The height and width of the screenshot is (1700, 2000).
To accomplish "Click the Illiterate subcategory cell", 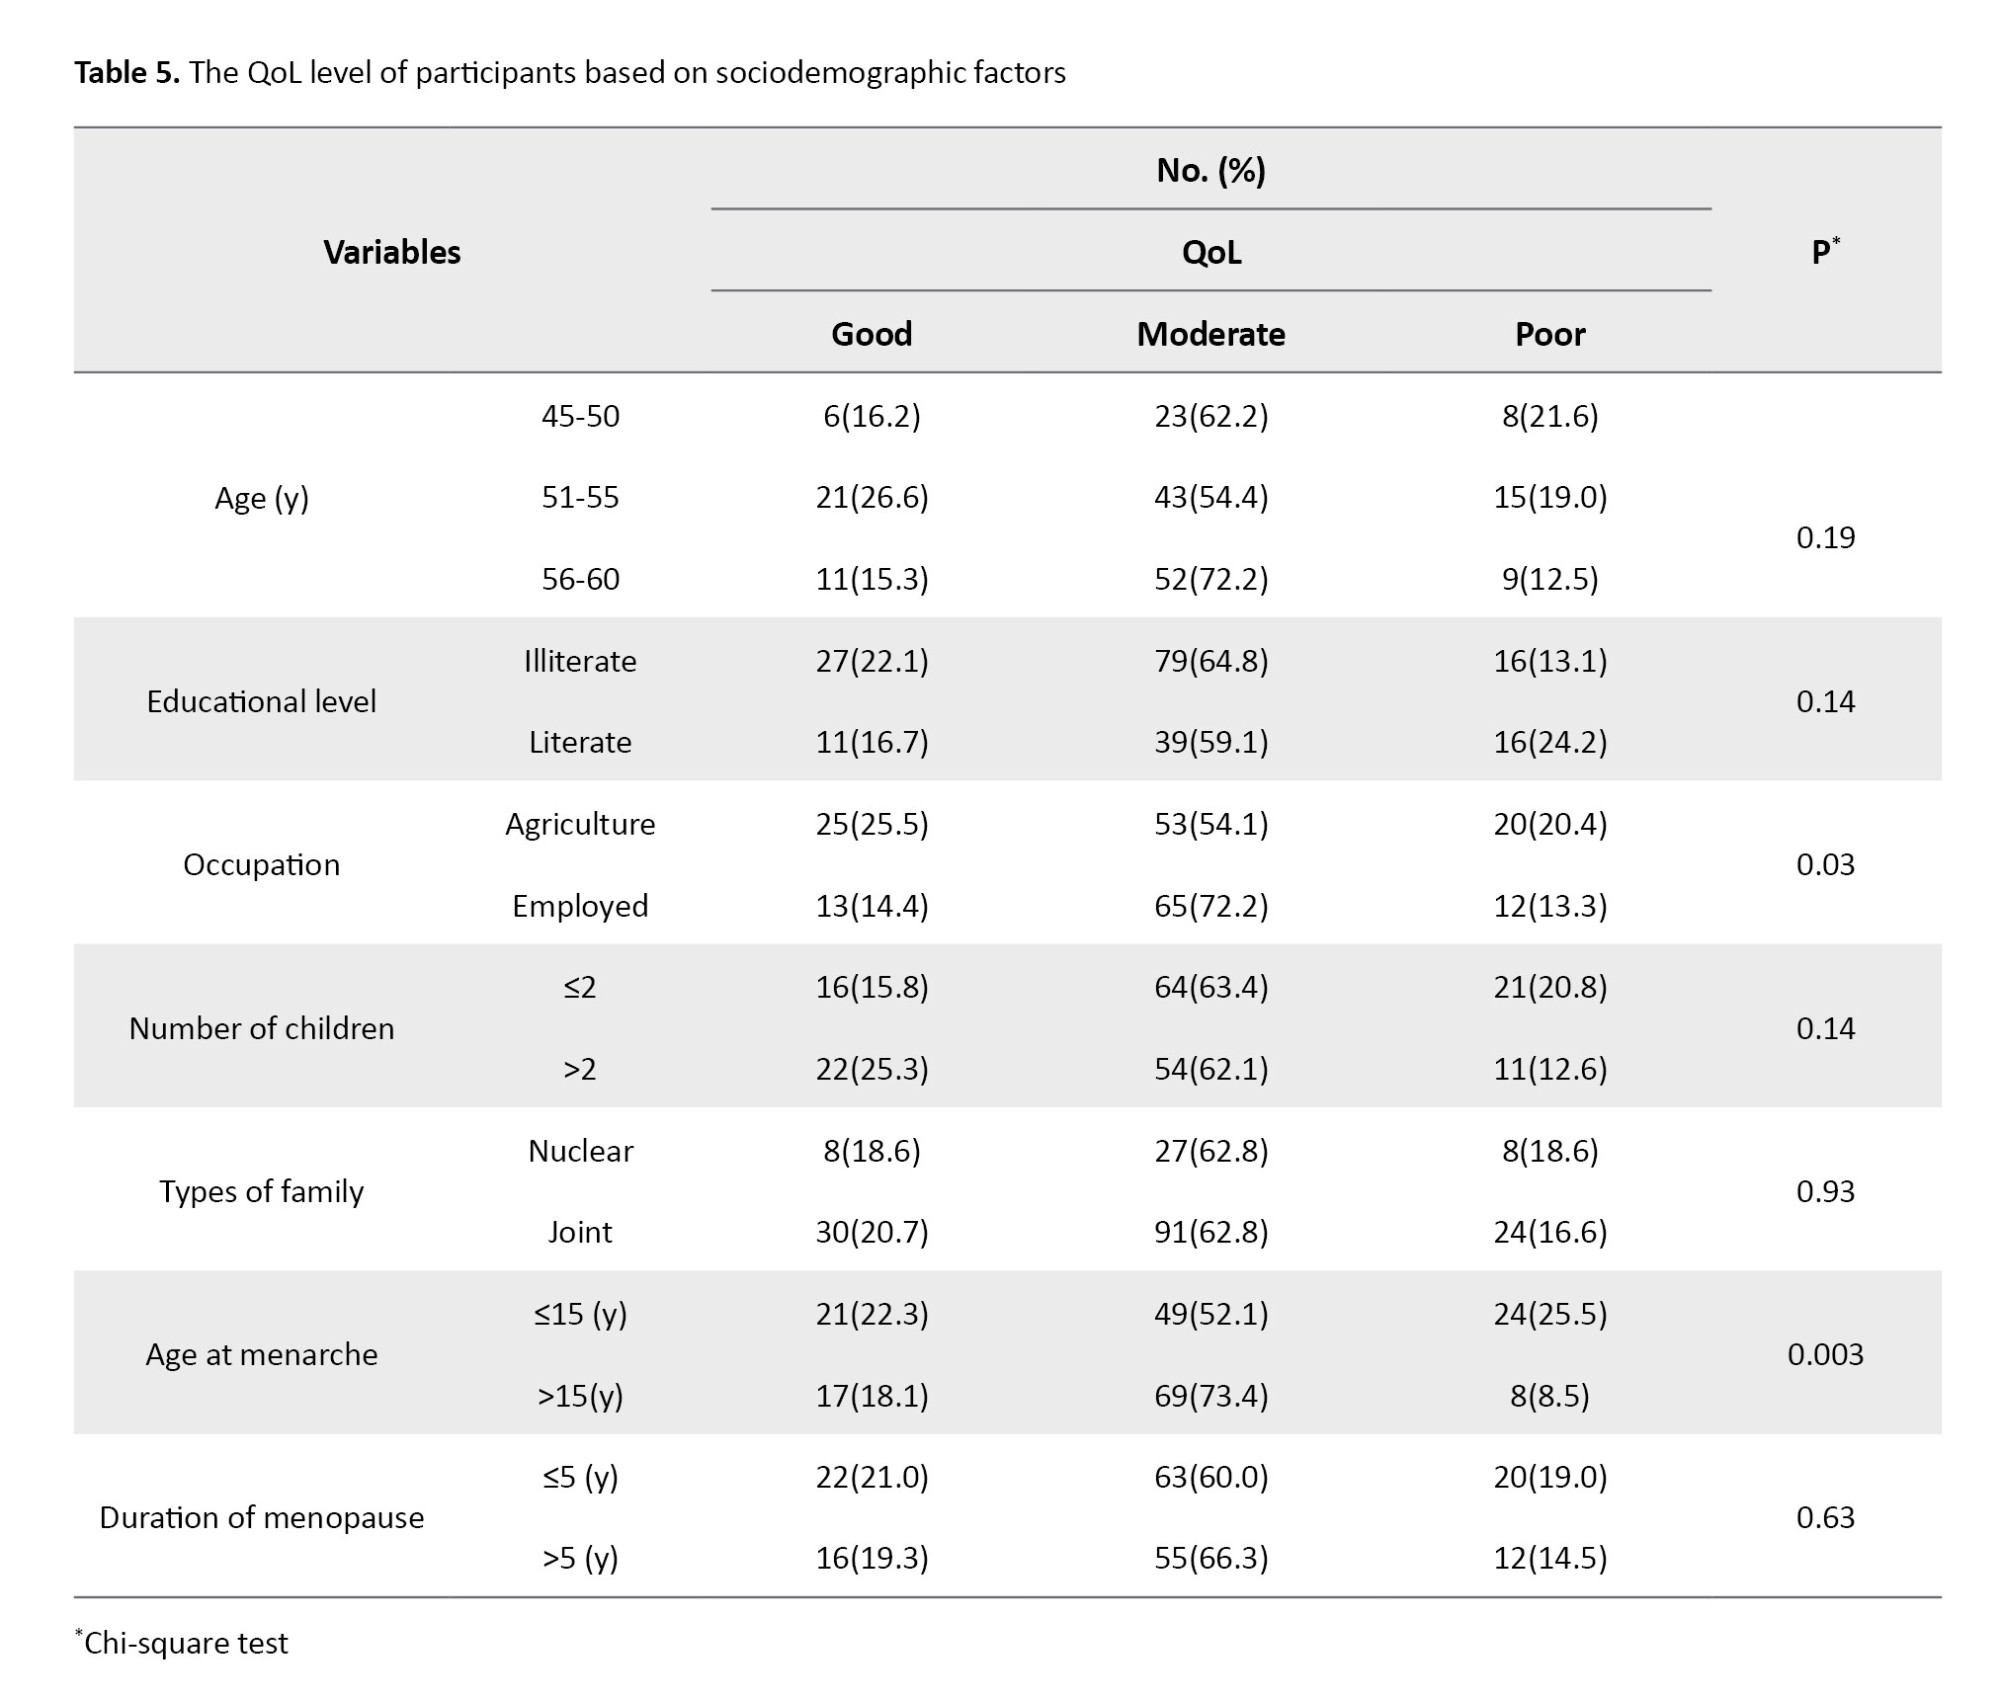I will click(x=580, y=661).
